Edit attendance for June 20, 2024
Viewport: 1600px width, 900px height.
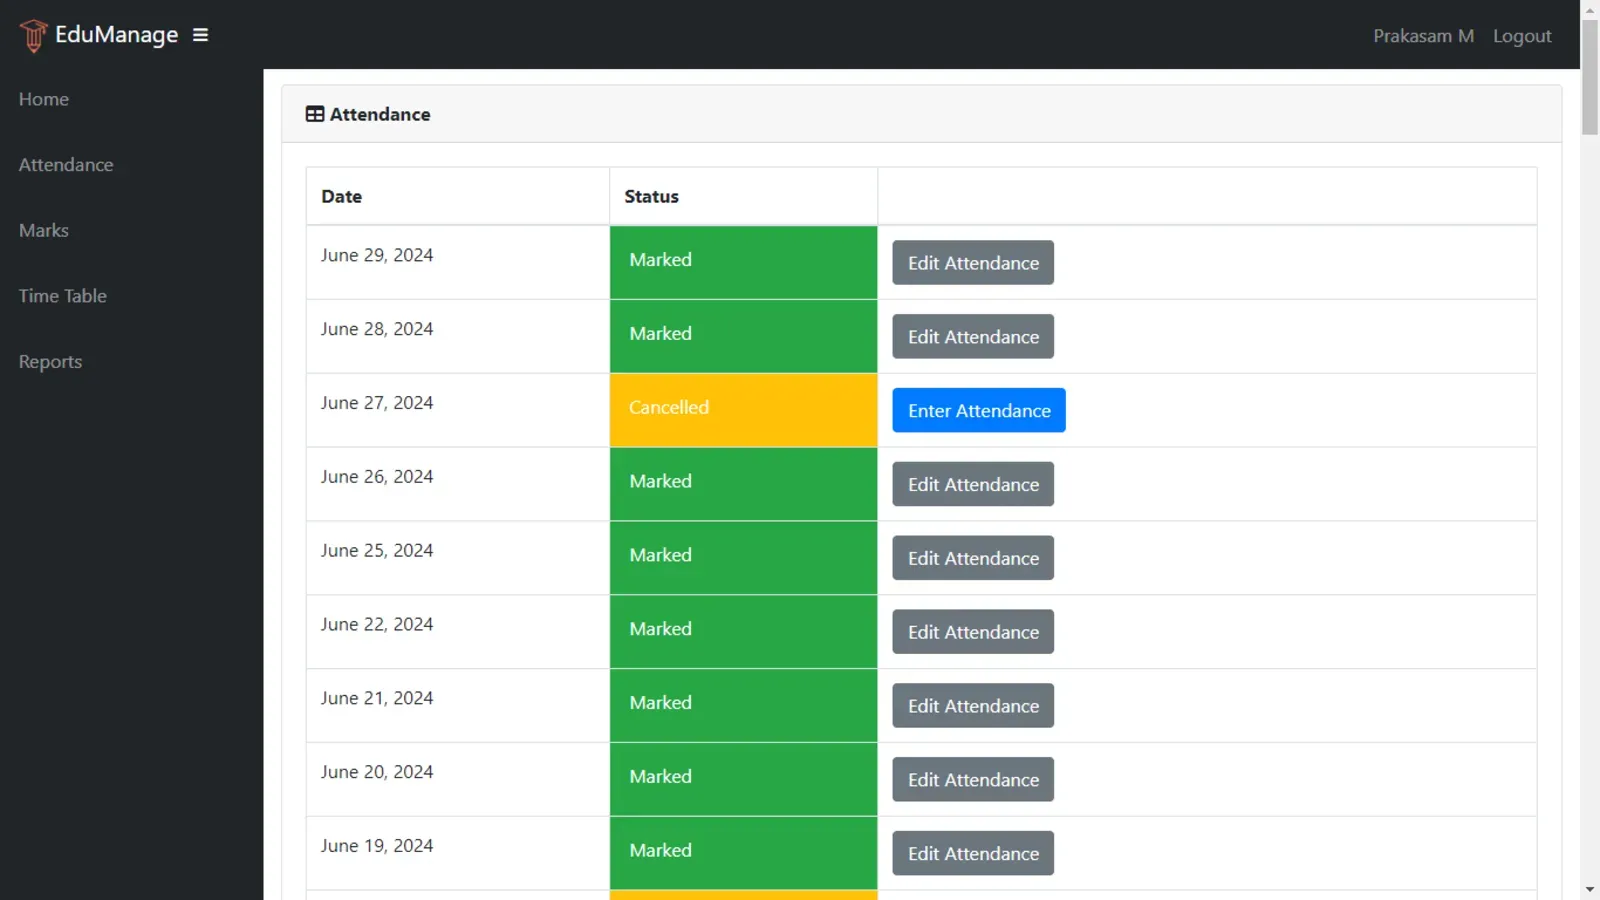[x=972, y=780]
